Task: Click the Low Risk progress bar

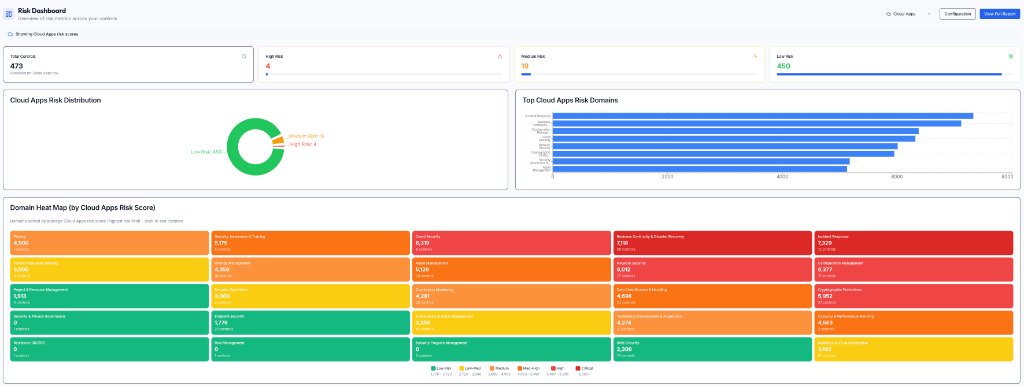Action: [x=895, y=74]
